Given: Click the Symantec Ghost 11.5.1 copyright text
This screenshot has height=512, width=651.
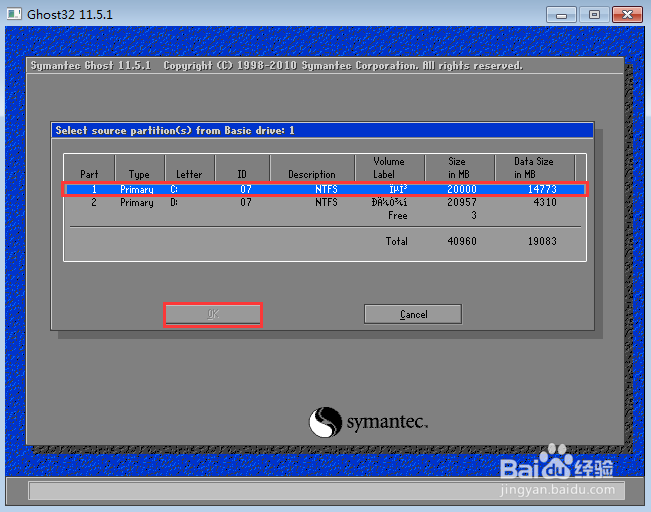Looking at the screenshot, I should pos(277,66).
